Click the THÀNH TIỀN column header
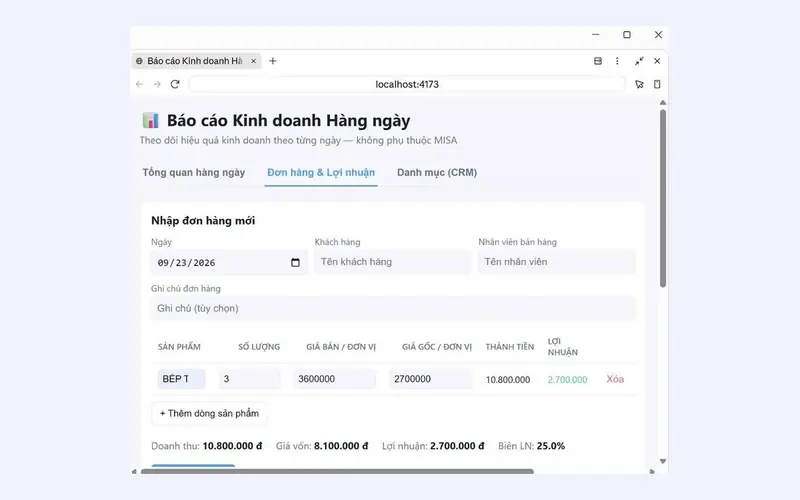Screen dimensions: 800x500 (x=510, y=347)
